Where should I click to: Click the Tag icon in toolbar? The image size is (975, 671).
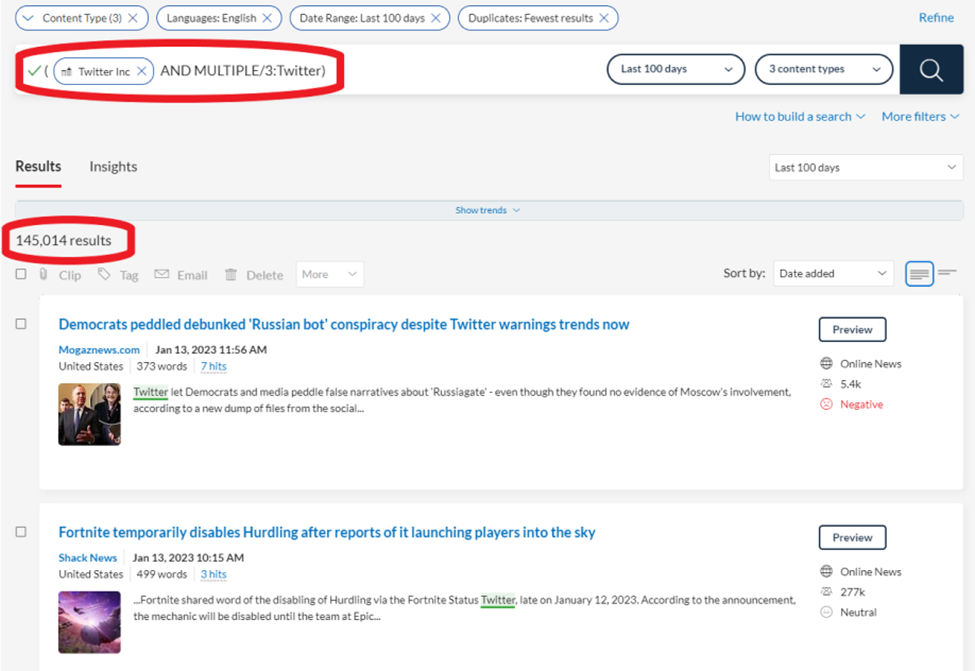[104, 274]
